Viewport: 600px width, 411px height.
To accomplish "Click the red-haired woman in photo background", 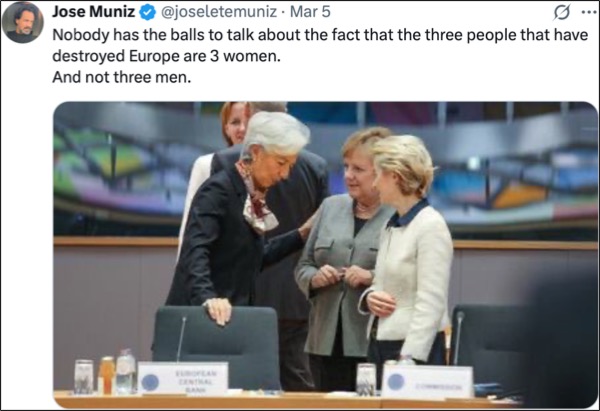I will (233, 123).
